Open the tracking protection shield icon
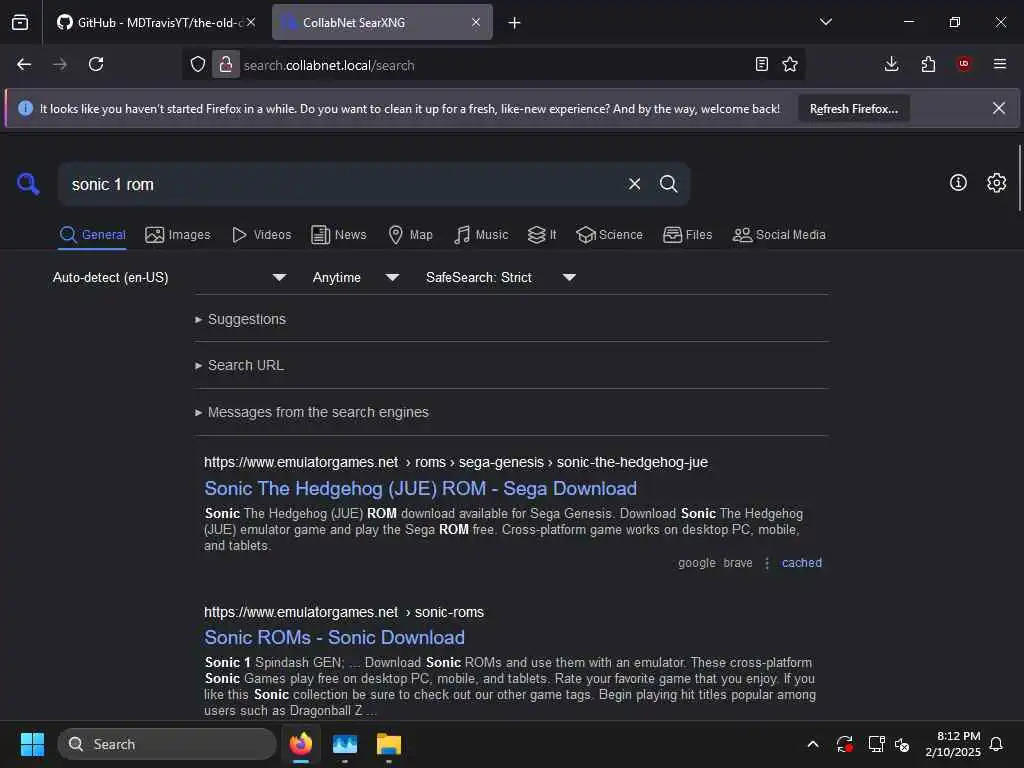The image size is (1024, 768). 198,65
